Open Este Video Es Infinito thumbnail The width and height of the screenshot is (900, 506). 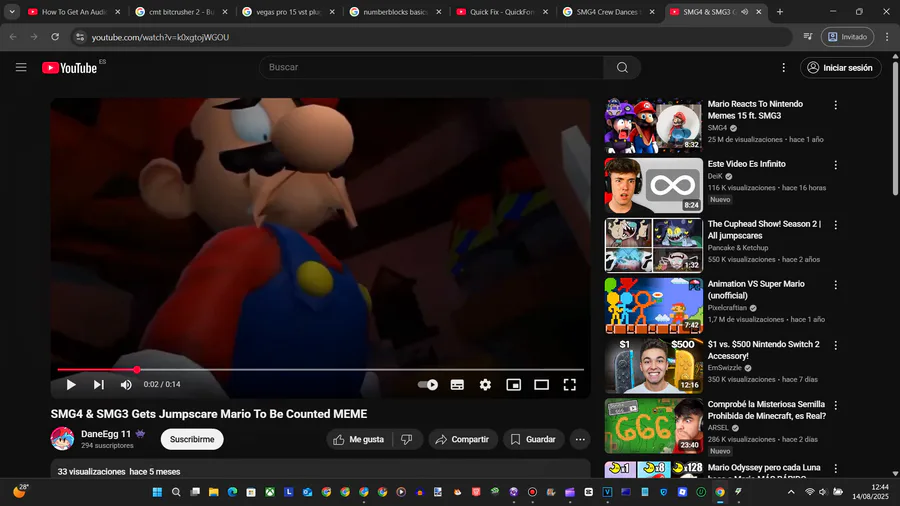pos(653,185)
